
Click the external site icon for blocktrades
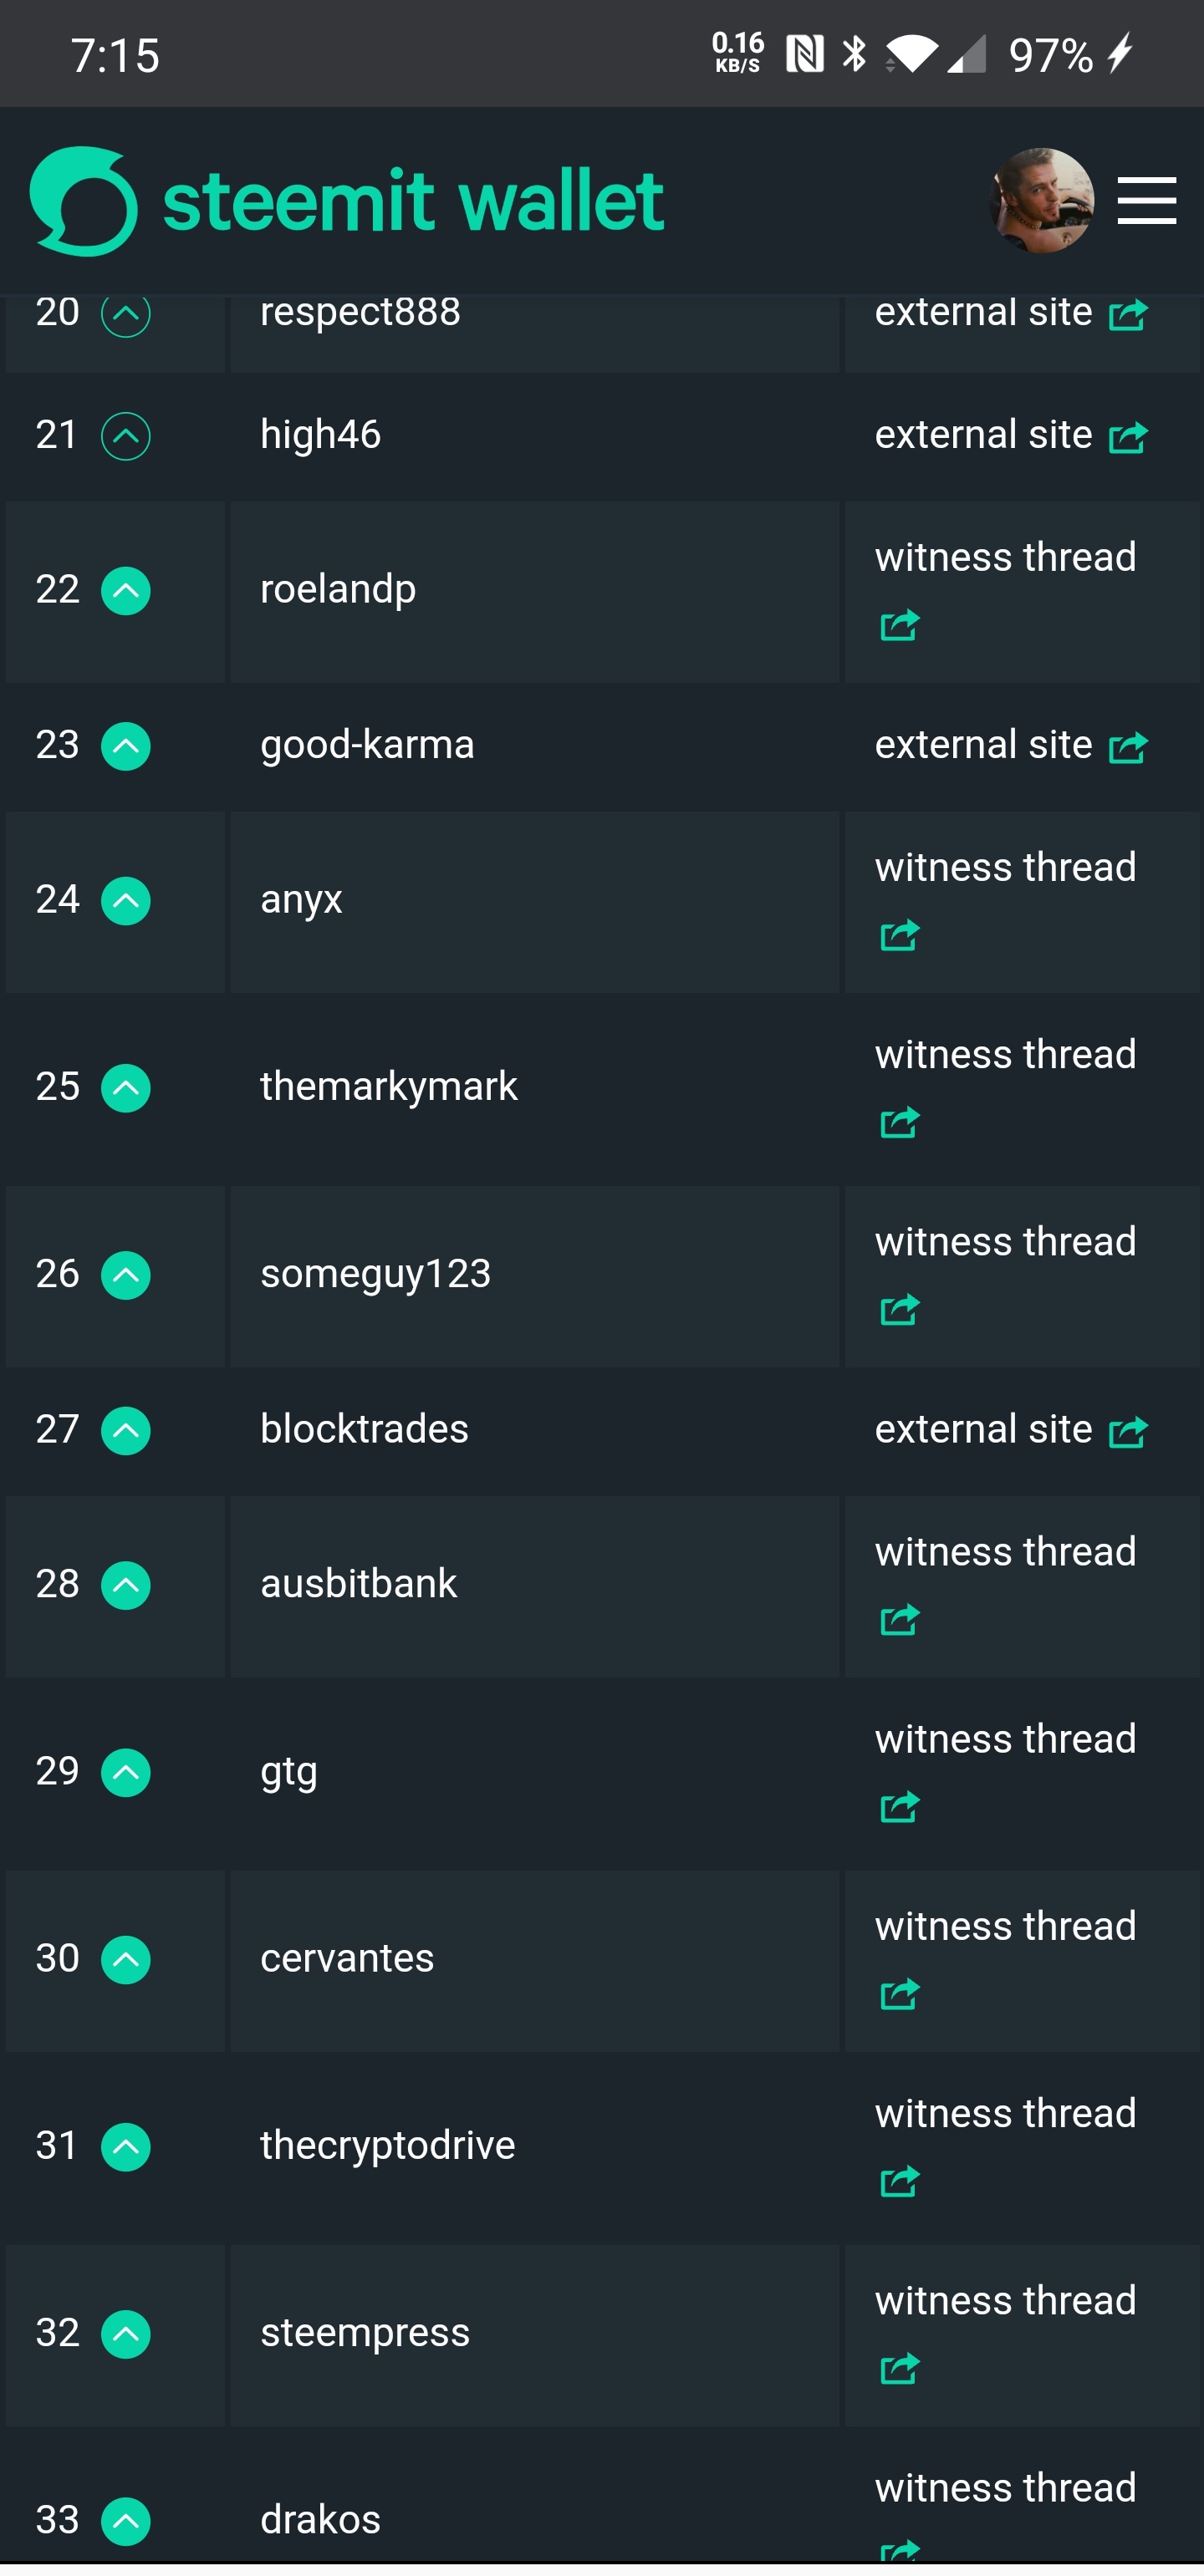coord(1128,1432)
